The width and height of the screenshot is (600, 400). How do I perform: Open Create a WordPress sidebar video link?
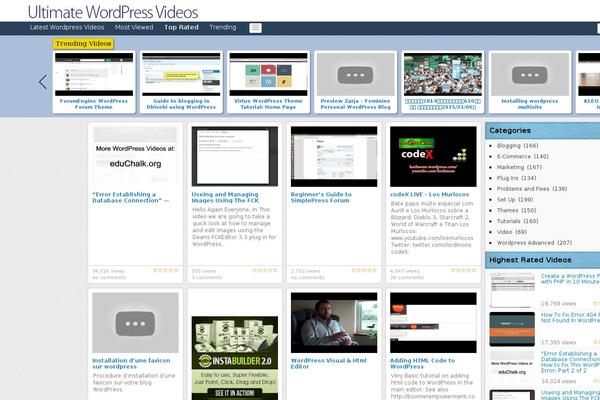pos(570,279)
